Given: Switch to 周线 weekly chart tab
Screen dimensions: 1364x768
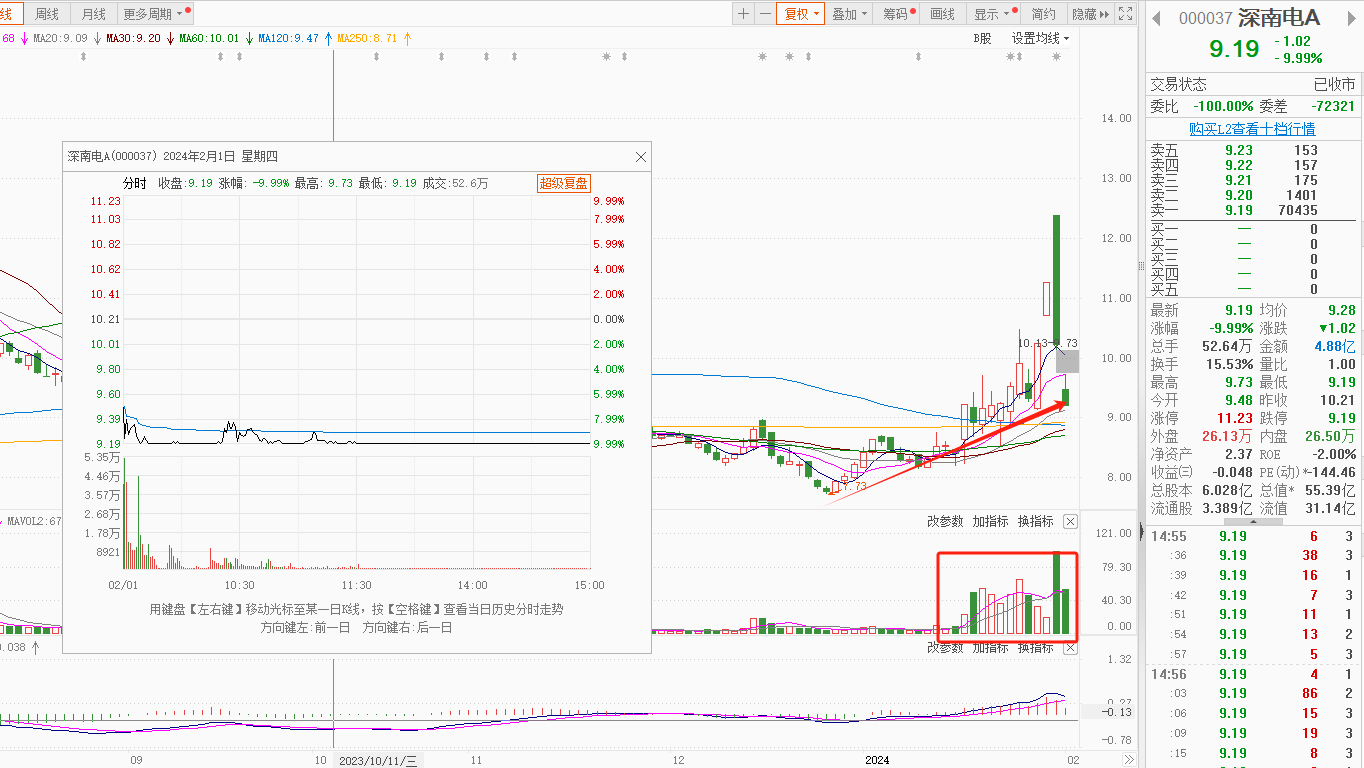Looking at the screenshot, I should 47,14.
